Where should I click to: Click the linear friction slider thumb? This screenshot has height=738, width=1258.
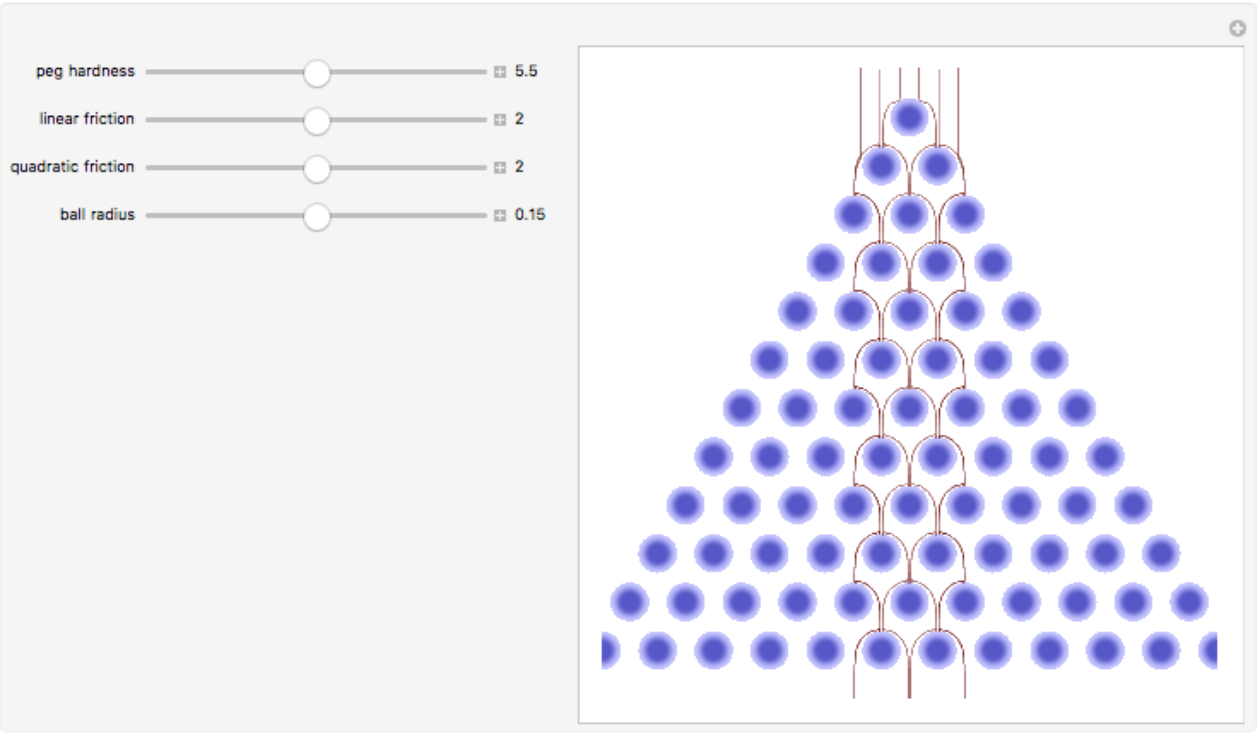click(x=317, y=121)
